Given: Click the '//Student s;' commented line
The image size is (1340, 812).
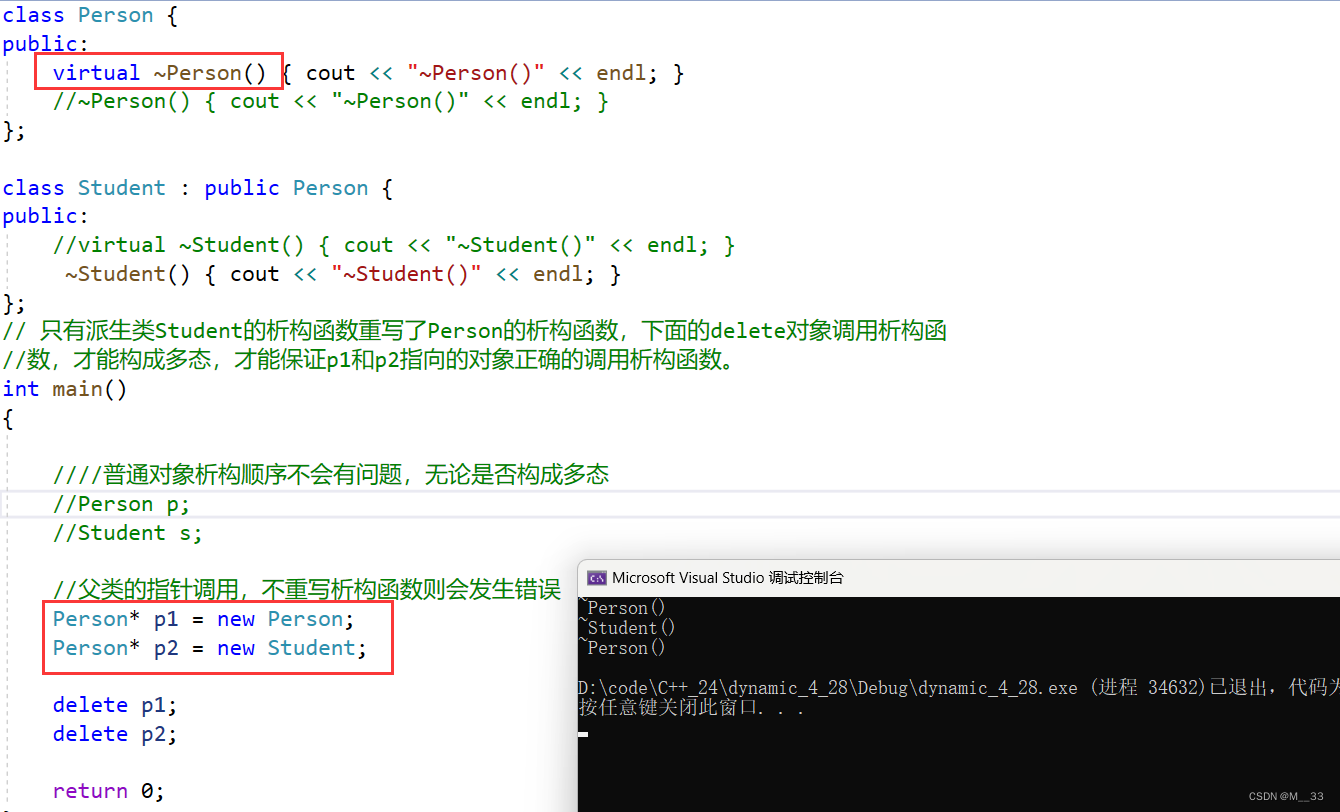Looking at the screenshot, I should [128, 533].
